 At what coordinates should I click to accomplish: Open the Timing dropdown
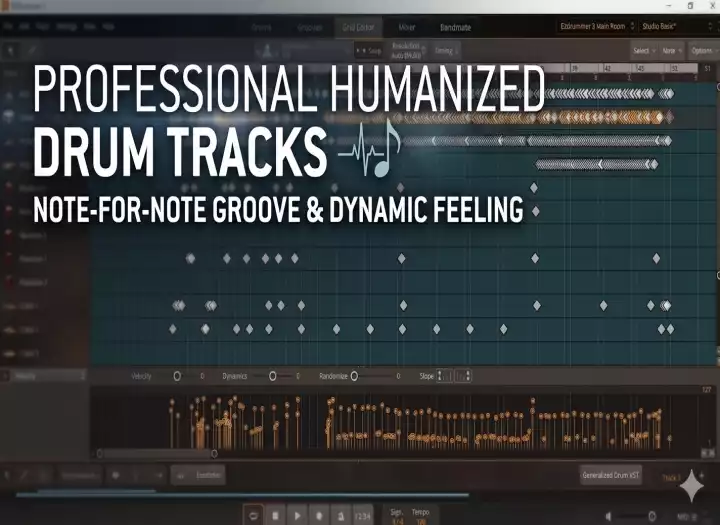pyautogui.click(x=446, y=51)
